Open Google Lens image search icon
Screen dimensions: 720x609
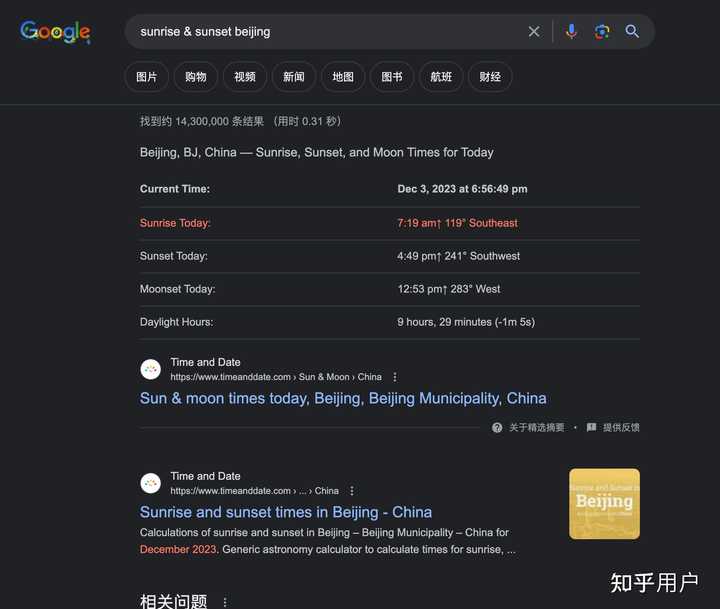tap(602, 32)
